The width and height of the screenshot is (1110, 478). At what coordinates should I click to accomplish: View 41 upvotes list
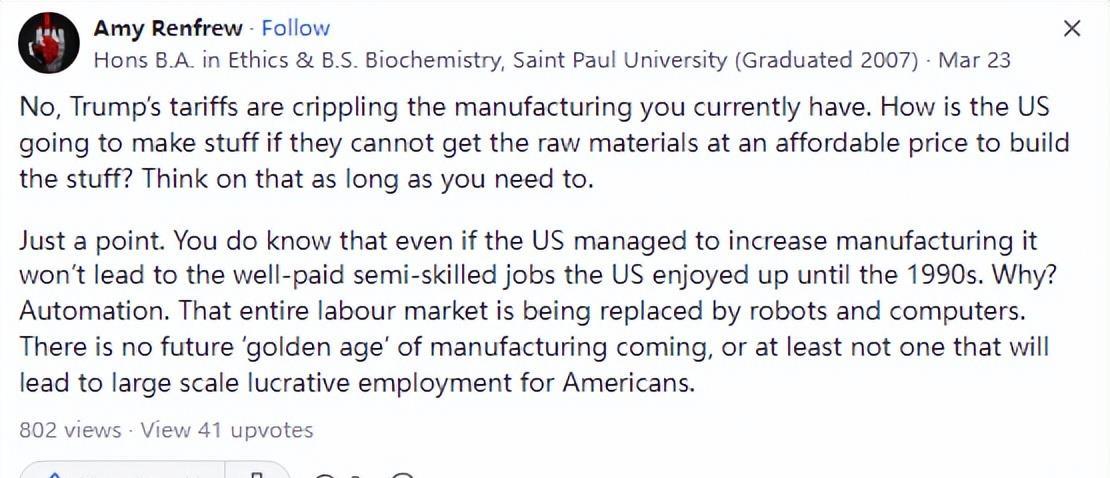[227, 429]
